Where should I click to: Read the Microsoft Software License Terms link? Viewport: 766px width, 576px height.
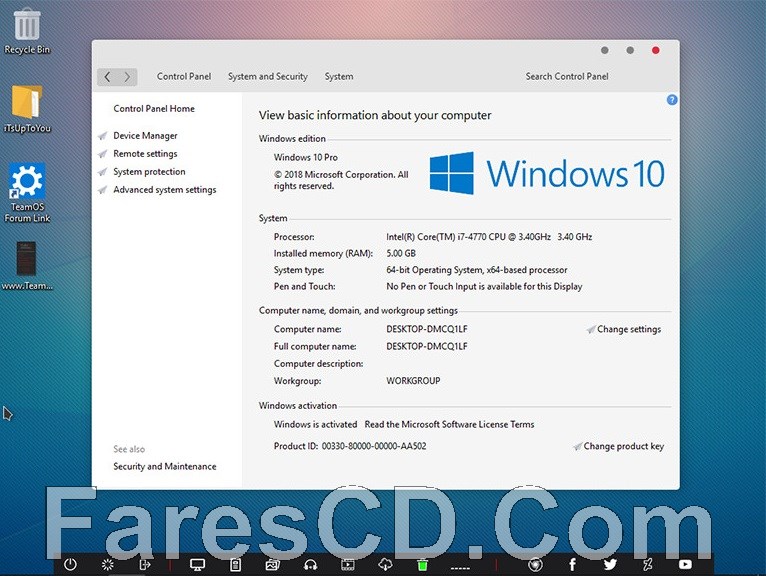click(x=449, y=424)
